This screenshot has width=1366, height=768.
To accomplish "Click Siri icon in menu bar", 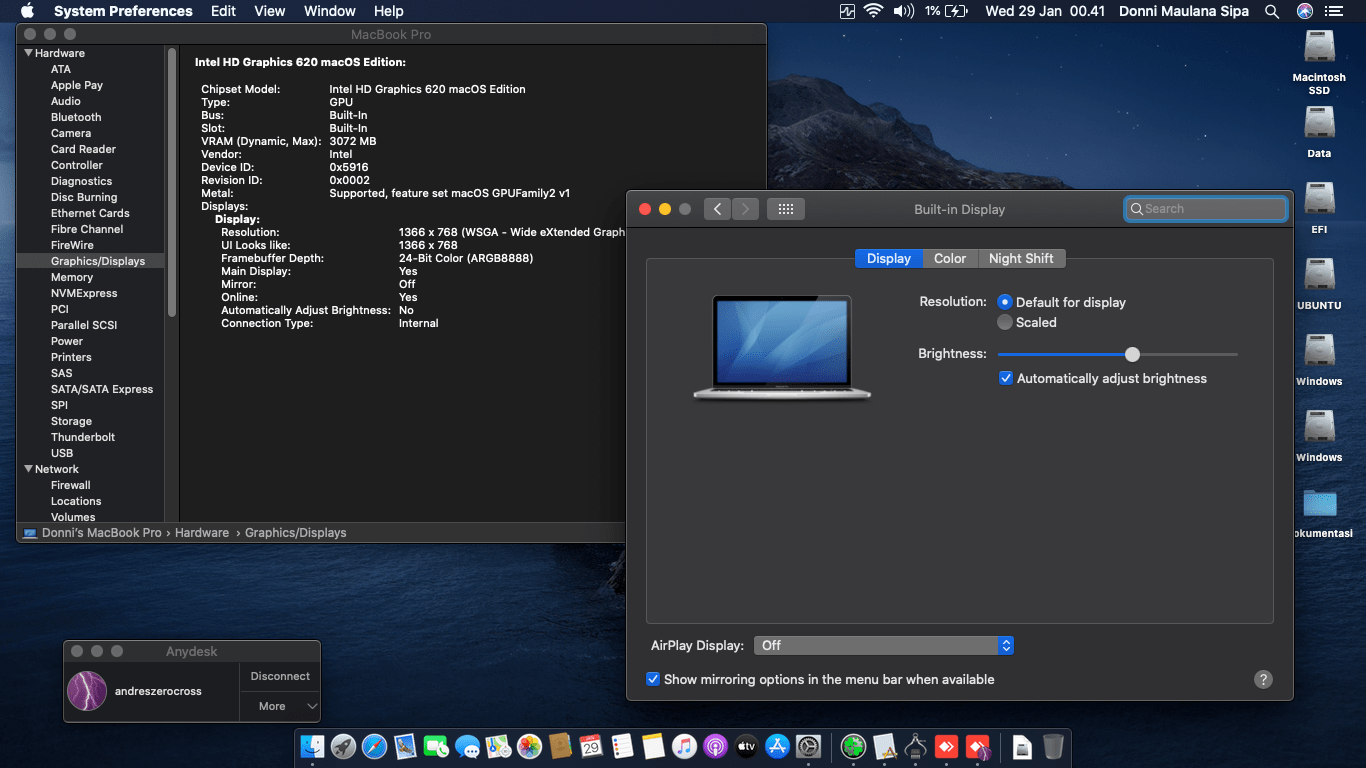I will [x=1305, y=11].
